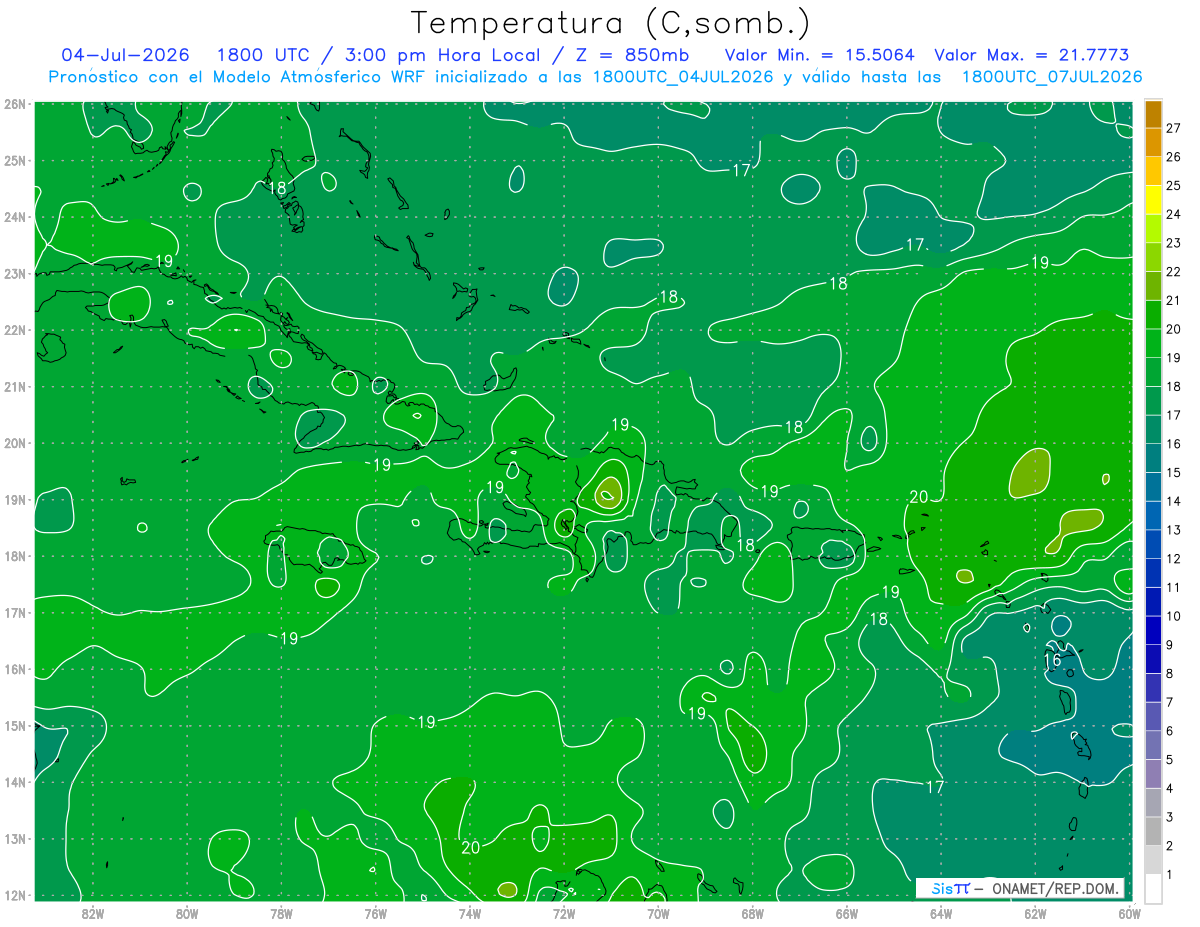Click the "19N" latitude axis label
The width and height of the screenshot is (1200, 927).
click(x=15, y=499)
